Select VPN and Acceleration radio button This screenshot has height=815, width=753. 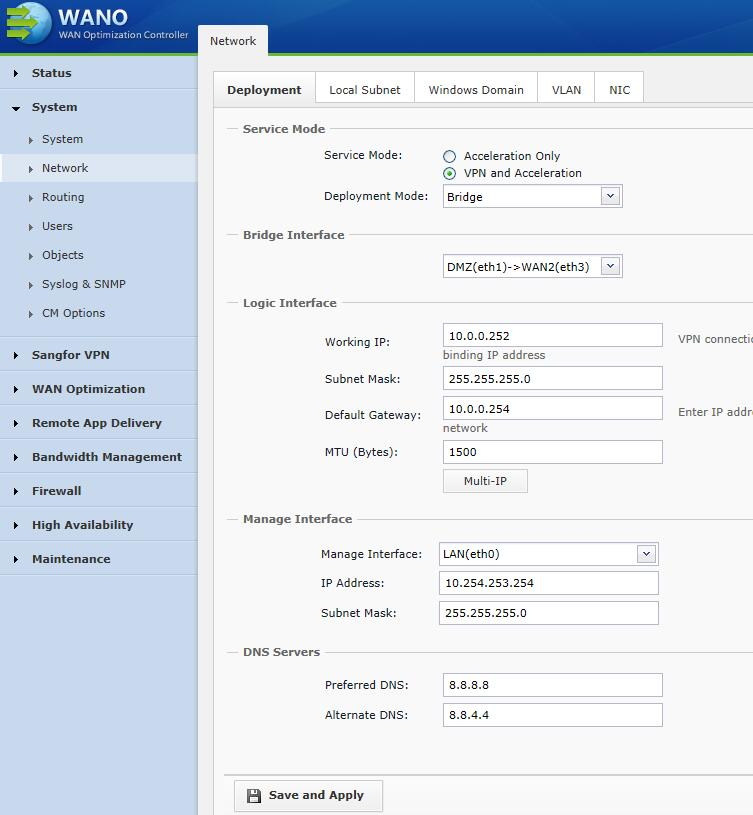click(450, 173)
